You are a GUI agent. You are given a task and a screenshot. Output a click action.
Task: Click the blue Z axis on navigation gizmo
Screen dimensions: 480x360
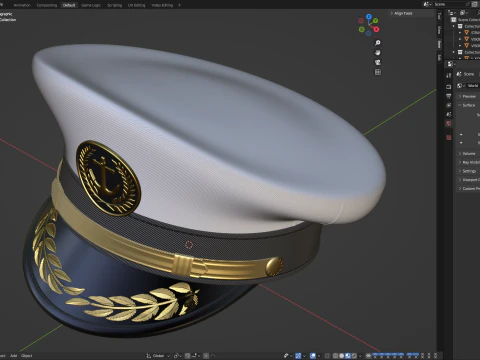click(369, 16)
